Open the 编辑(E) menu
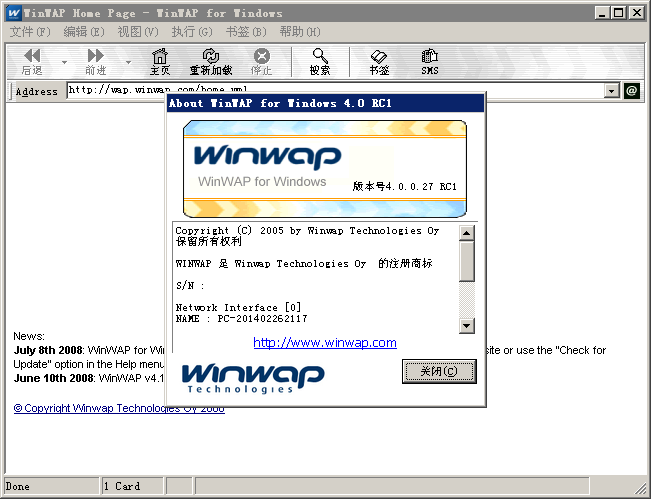 (84, 32)
